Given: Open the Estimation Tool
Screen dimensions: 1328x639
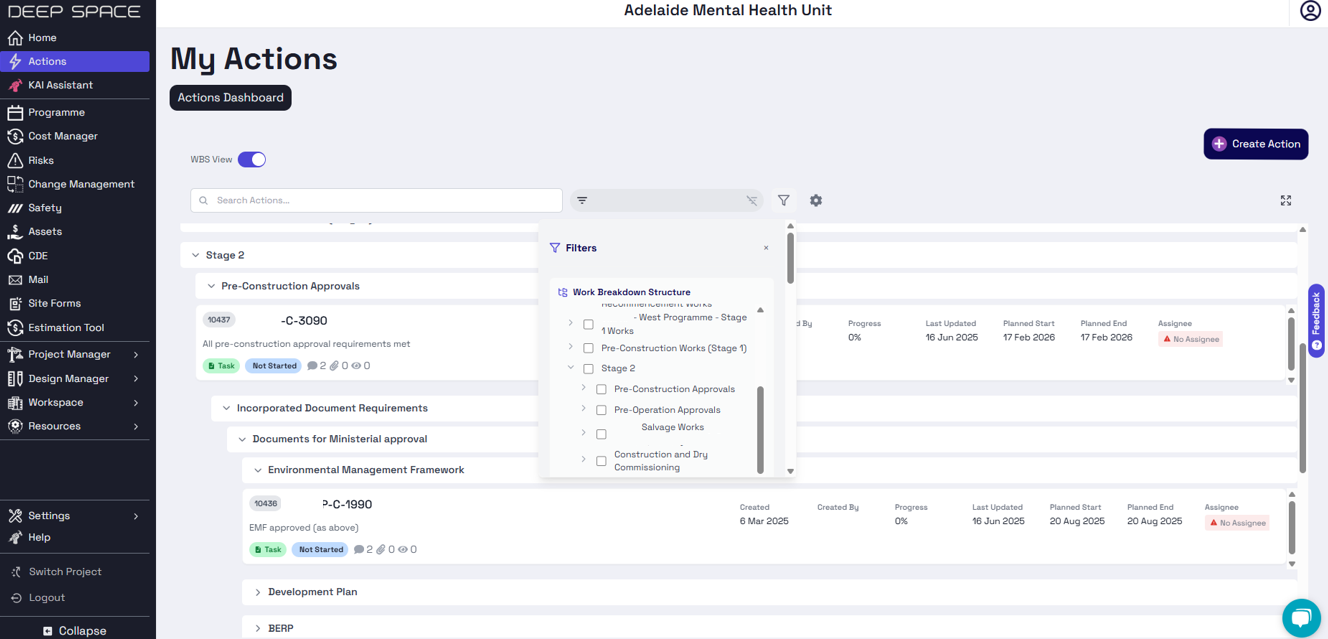Looking at the screenshot, I should coord(66,328).
